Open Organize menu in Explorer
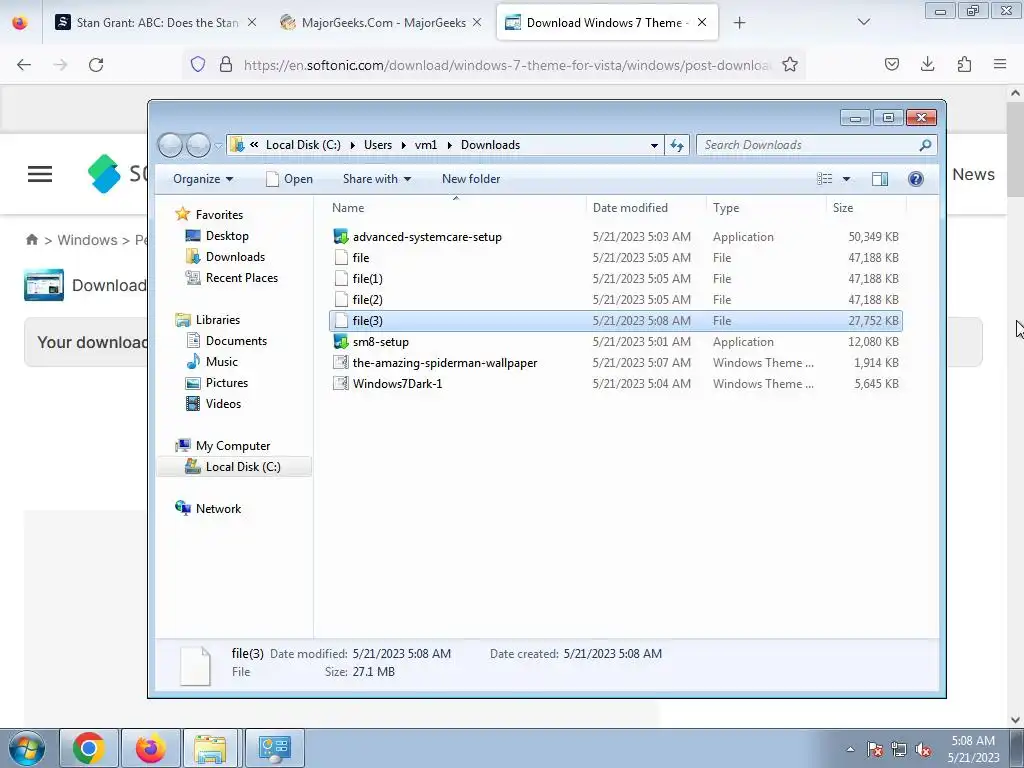The height and width of the screenshot is (768, 1024). (x=203, y=179)
